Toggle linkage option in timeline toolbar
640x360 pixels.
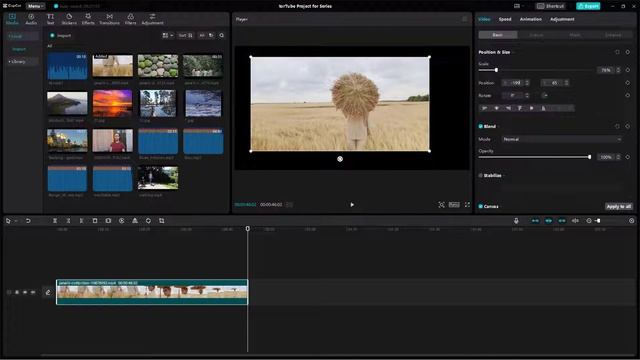coord(562,221)
